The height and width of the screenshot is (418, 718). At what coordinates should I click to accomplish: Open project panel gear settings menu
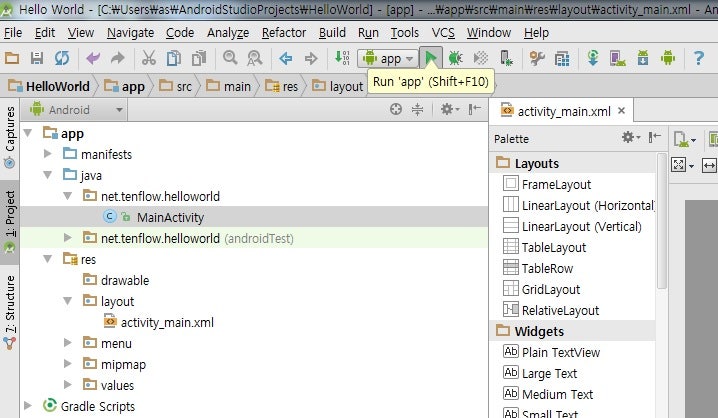(449, 109)
